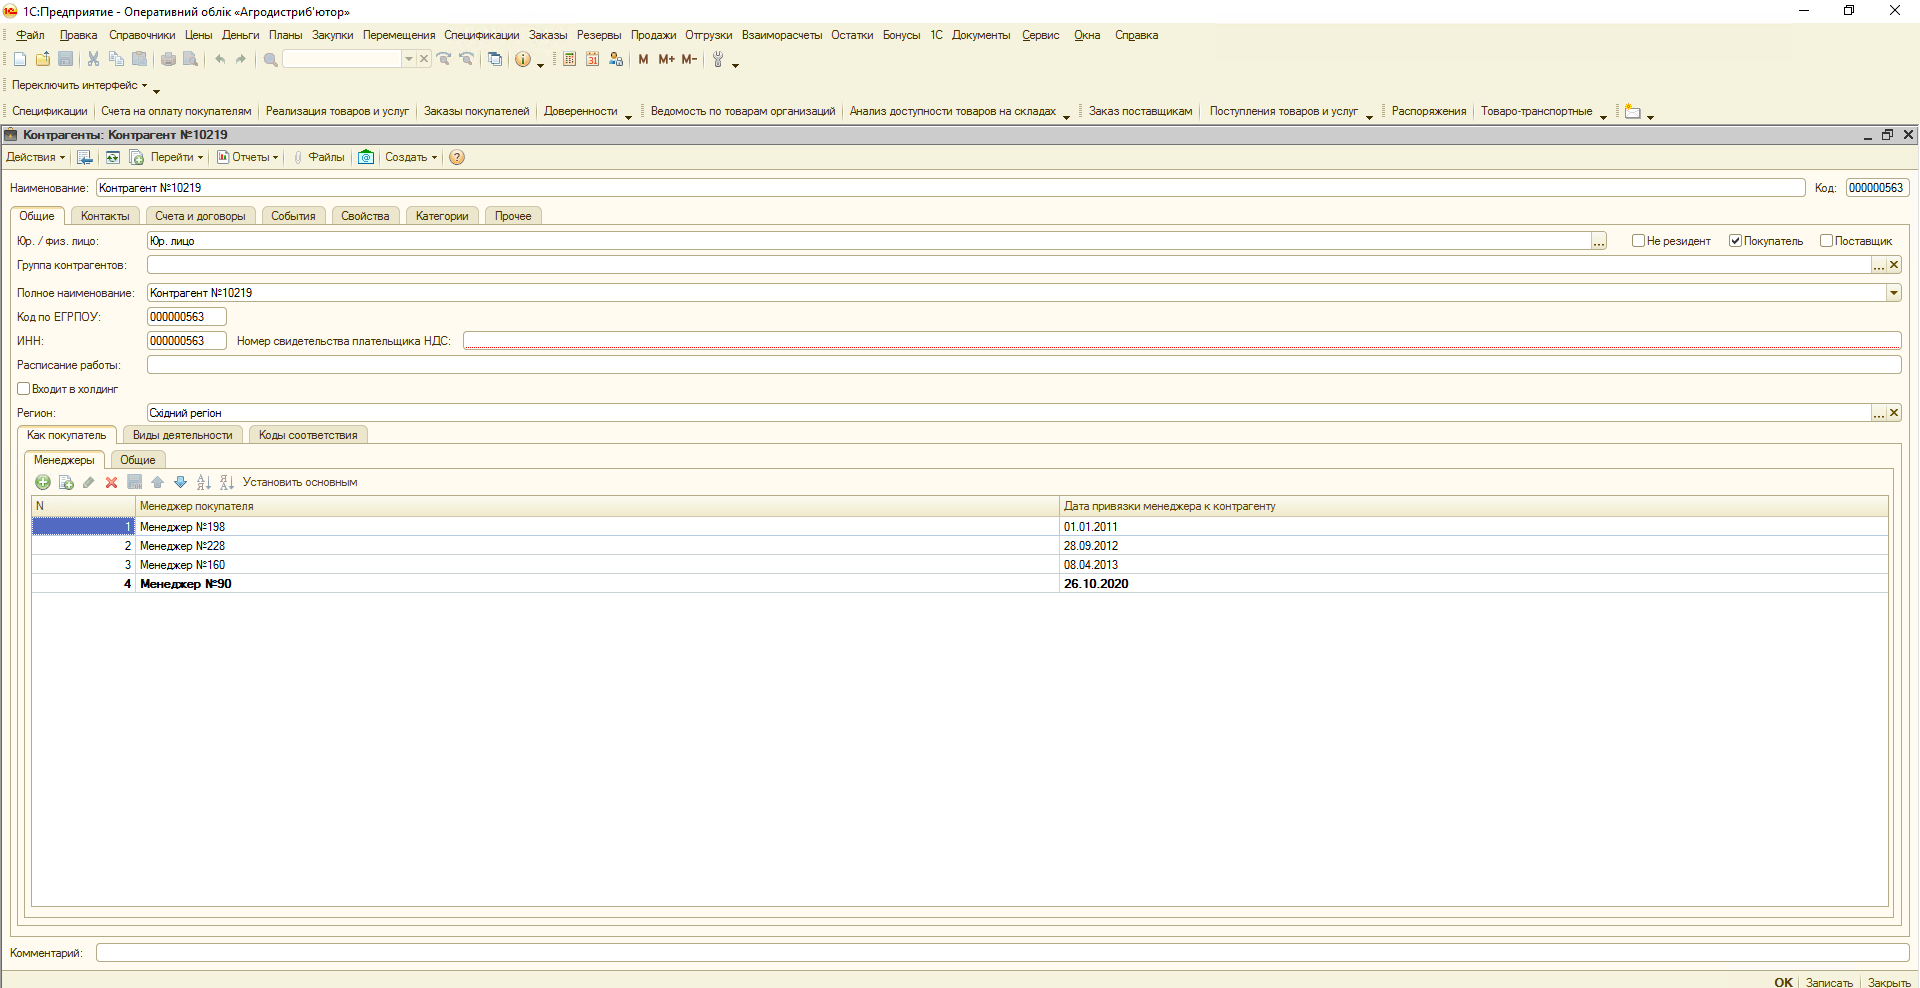1920x988 pixels.
Task: Open the Действия dropdown menu
Action: (x=35, y=157)
